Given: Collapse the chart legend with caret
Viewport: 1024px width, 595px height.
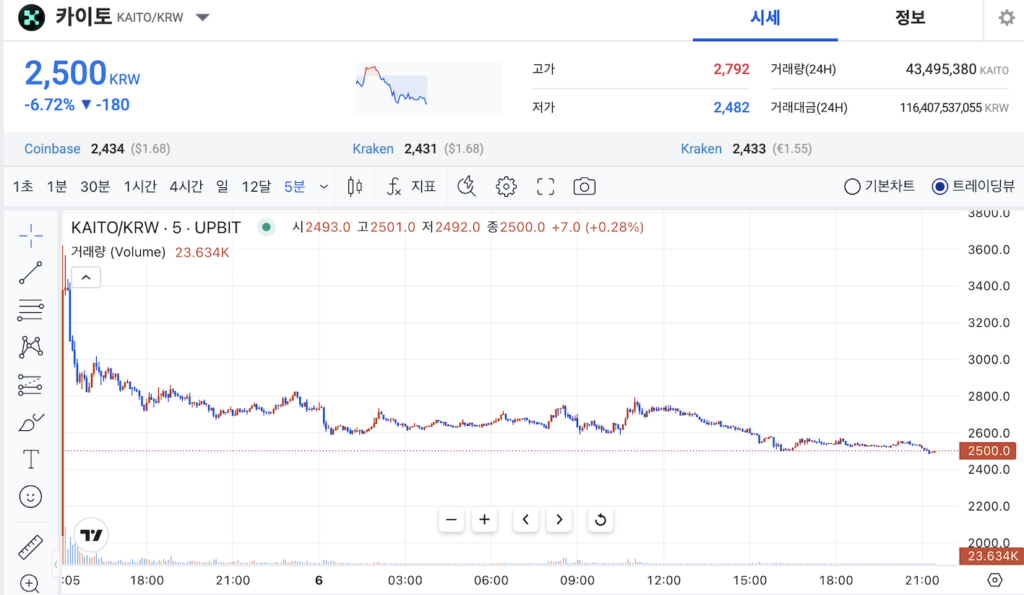Looking at the screenshot, I should point(86,278).
